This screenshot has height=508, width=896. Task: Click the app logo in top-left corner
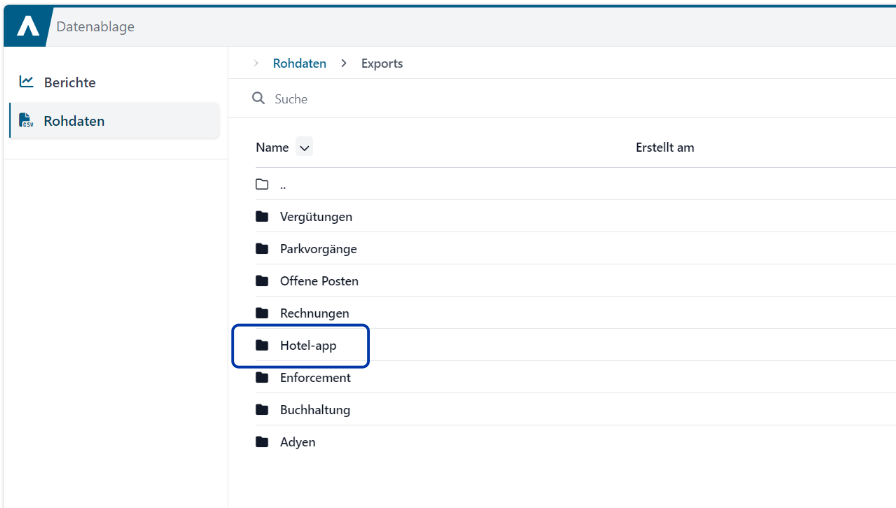[27, 27]
